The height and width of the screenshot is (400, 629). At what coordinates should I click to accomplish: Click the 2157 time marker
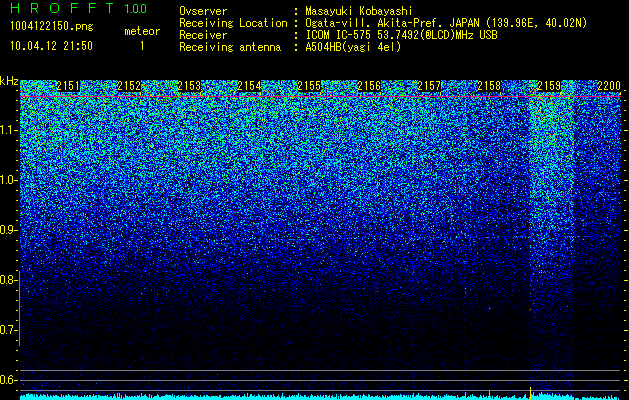tap(429, 86)
